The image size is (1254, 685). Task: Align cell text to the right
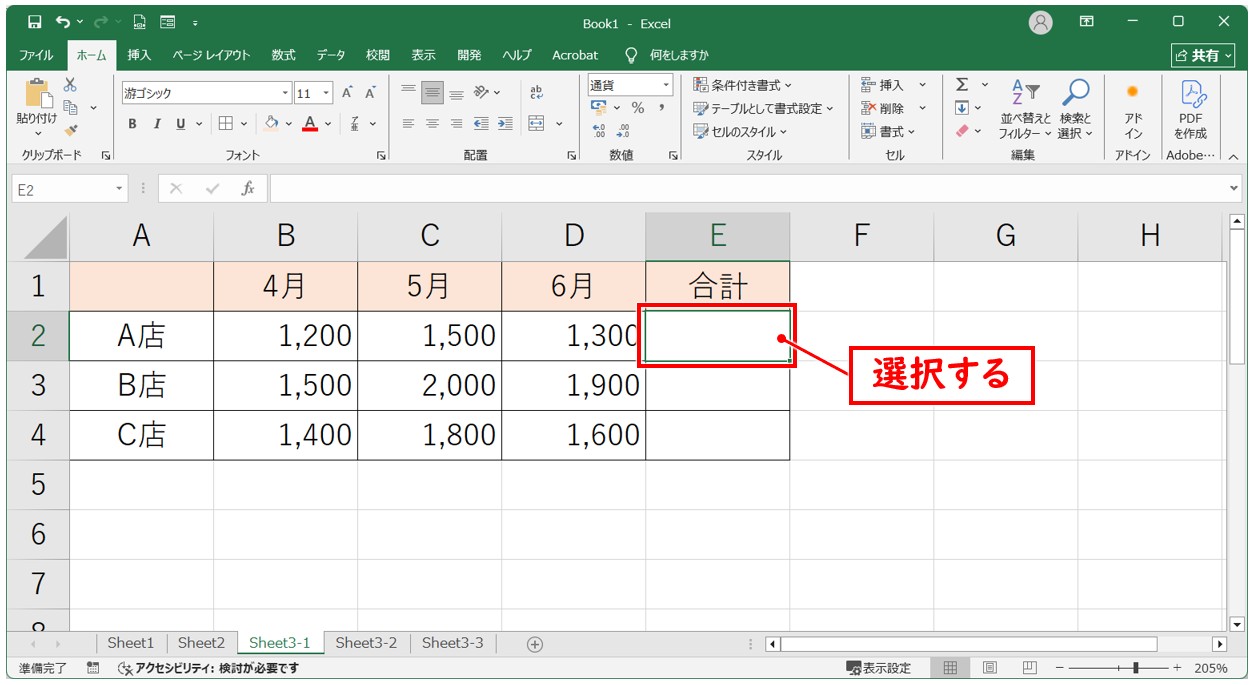coord(456,124)
